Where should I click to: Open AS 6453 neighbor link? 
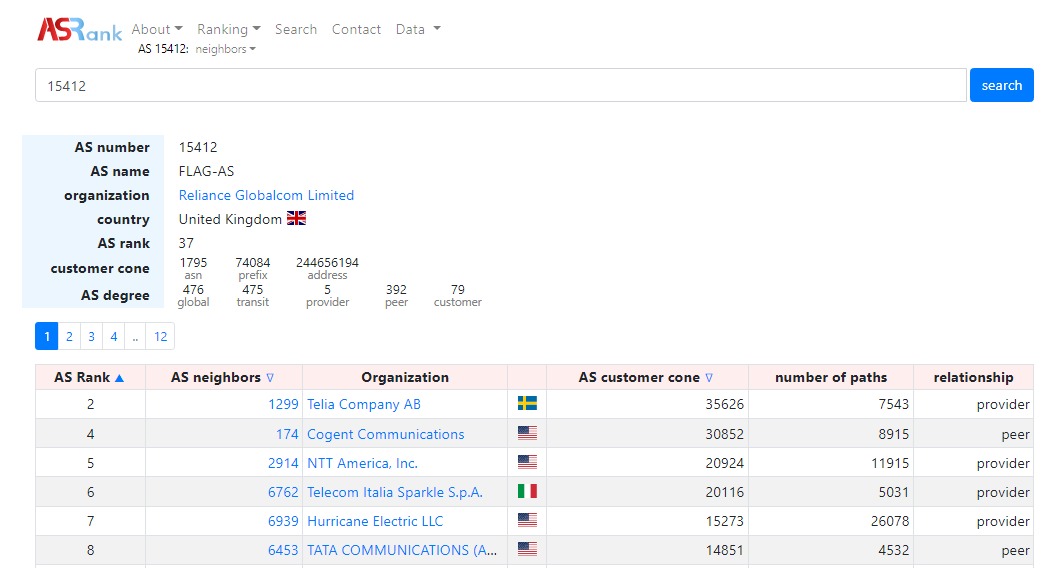click(x=283, y=550)
